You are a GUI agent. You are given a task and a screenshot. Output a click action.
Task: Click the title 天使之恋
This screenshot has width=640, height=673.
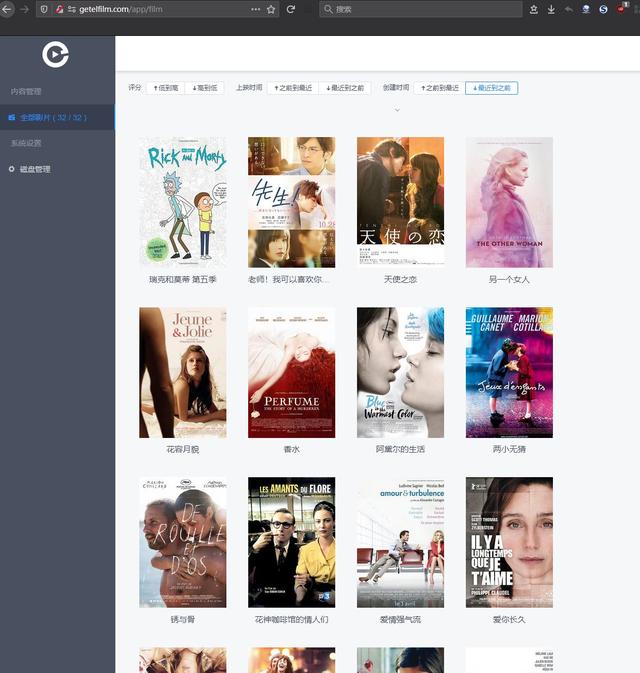click(x=400, y=279)
